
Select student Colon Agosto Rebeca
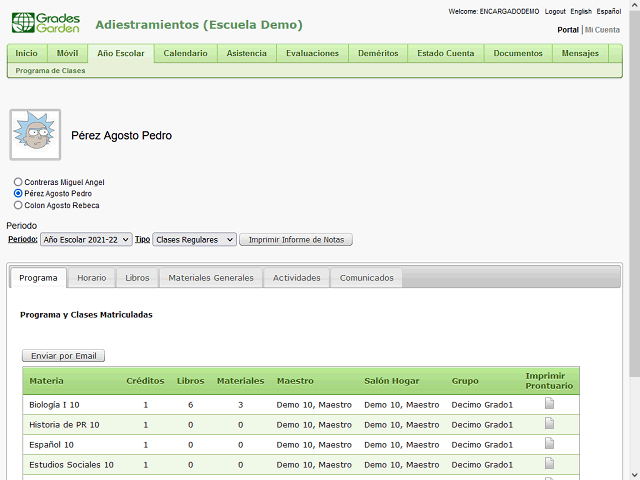point(18,205)
